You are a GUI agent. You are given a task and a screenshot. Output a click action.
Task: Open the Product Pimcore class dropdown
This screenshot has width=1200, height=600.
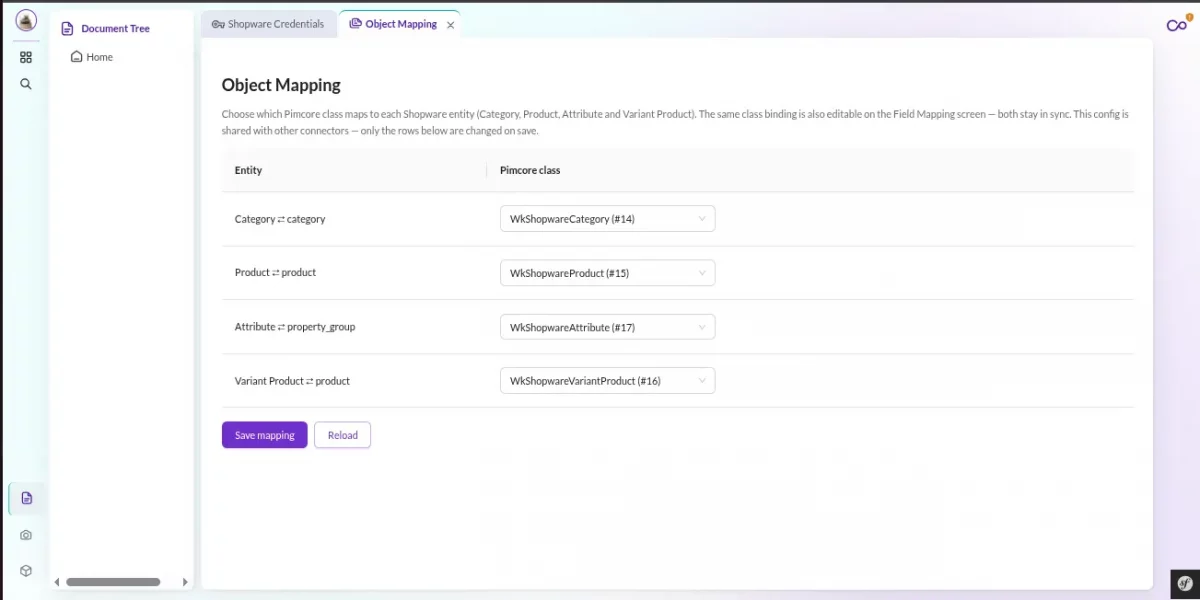click(x=607, y=273)
